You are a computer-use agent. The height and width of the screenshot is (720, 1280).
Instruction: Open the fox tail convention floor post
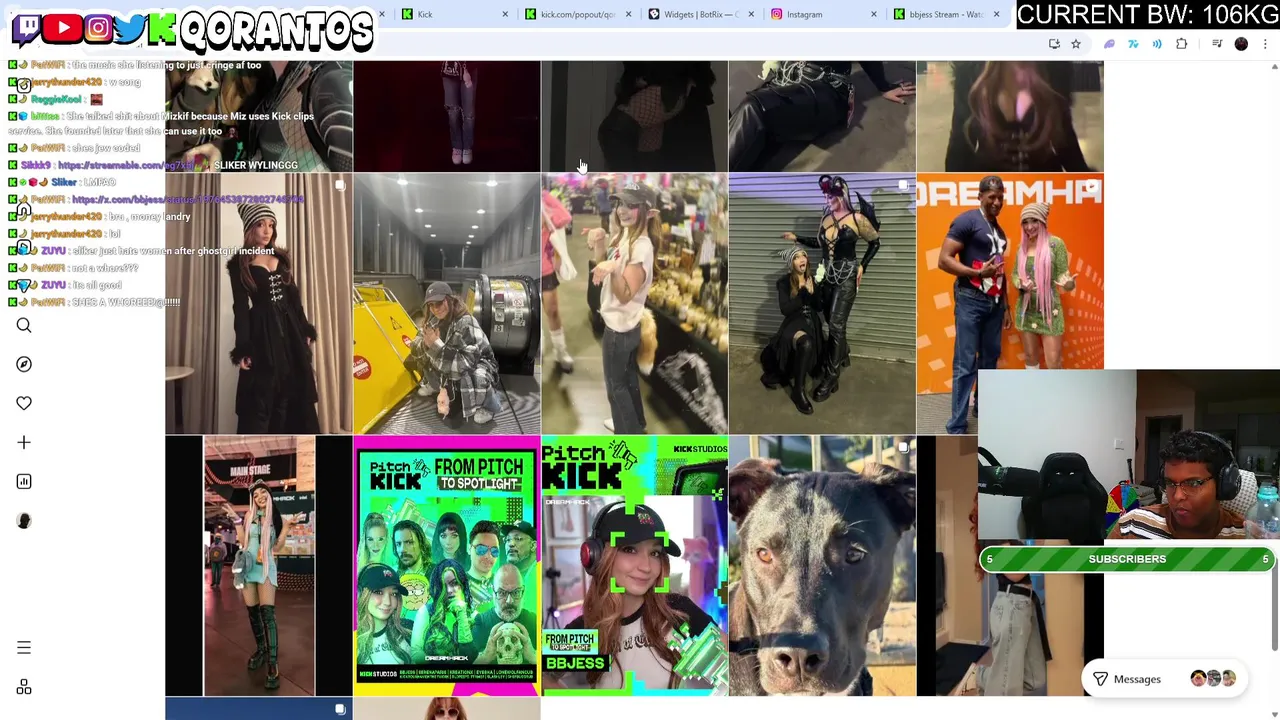[635, 304]
